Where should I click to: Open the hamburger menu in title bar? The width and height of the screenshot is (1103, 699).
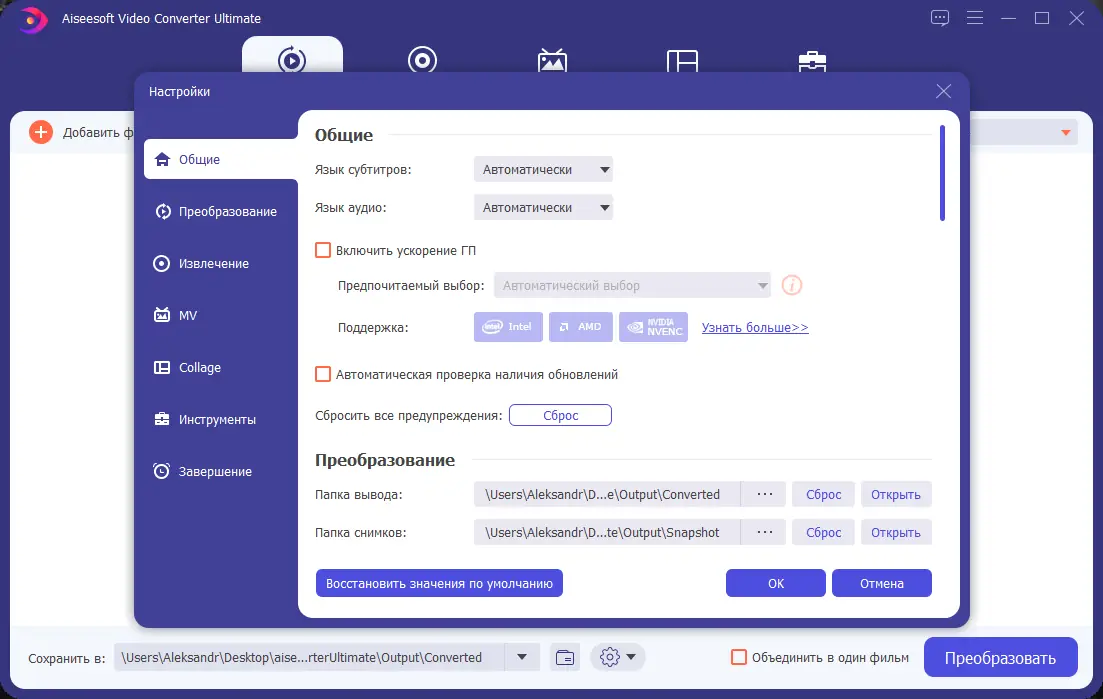[x=975, y=18]
